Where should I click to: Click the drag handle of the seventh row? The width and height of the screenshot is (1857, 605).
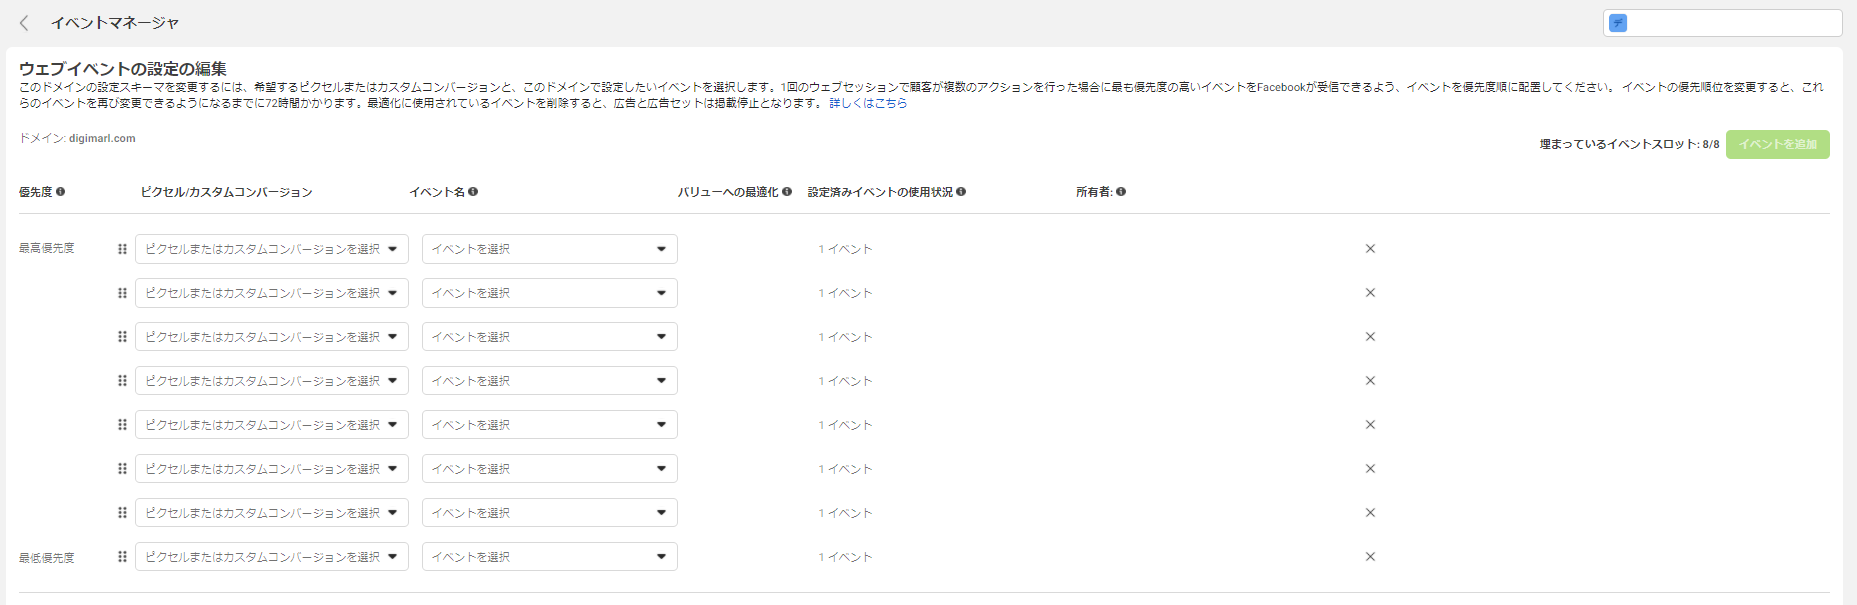pos(122,513)
